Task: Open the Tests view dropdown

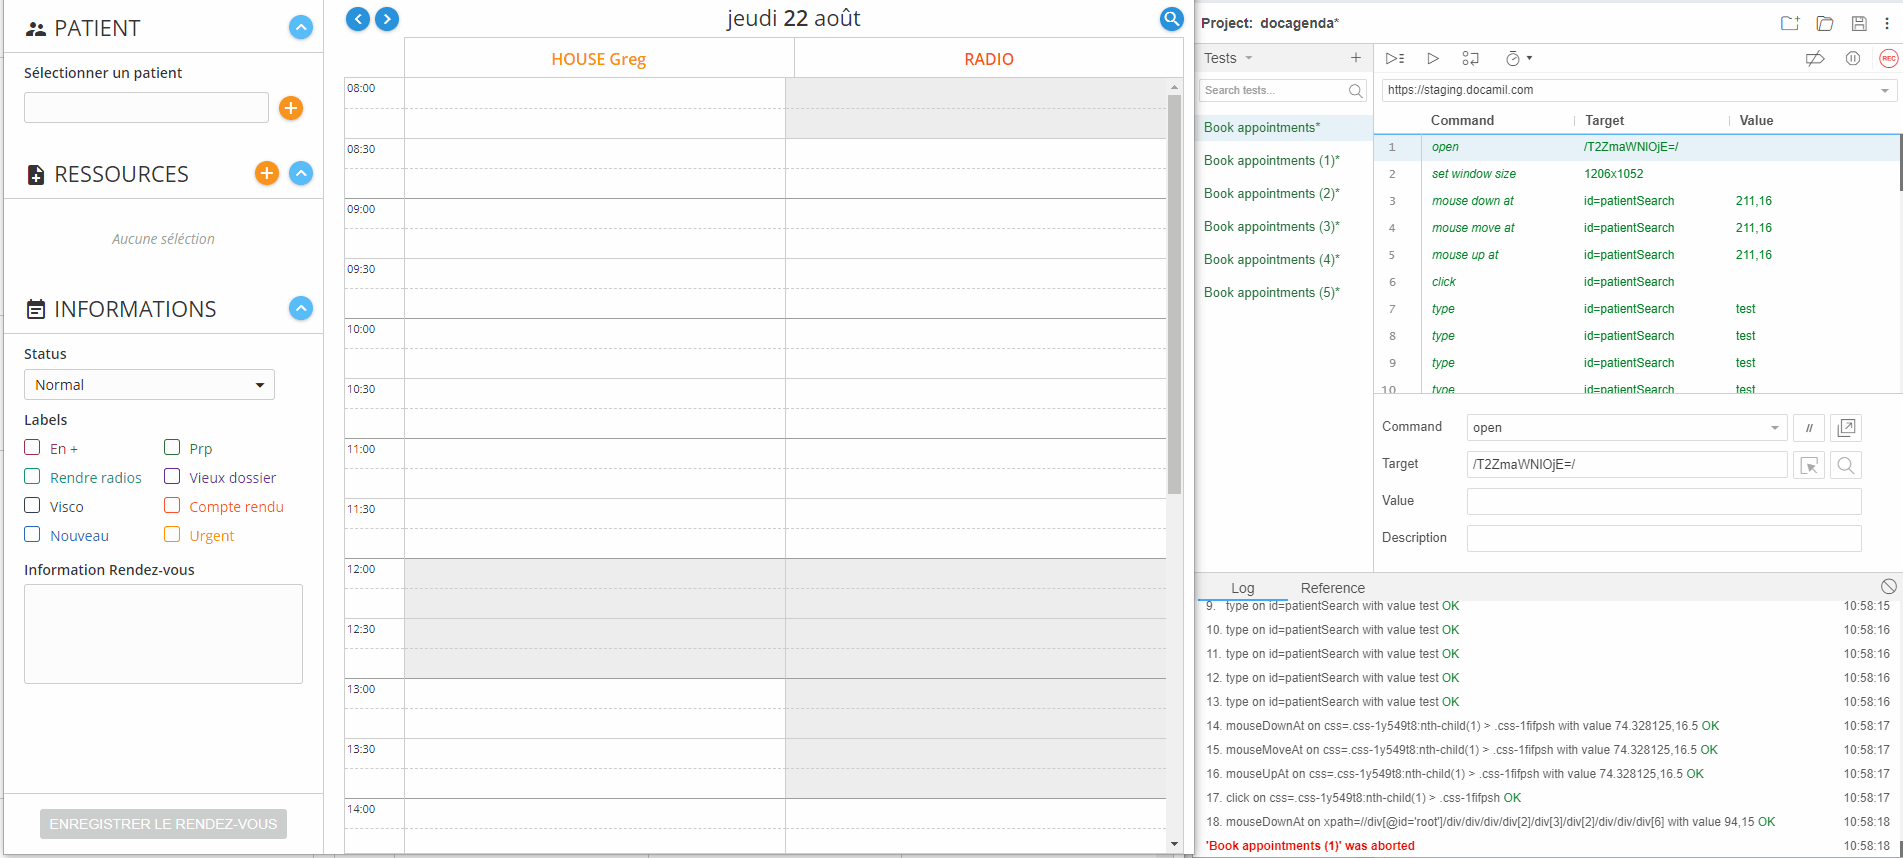Action: [1228, 58]
